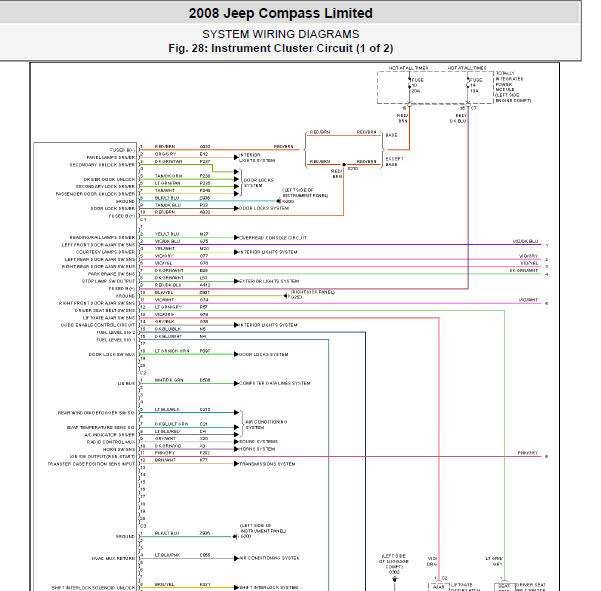Image resolution: width=601 pixels, height=591 pixels.
Task: Click the "VIO/WHT" label at right edge
Action: point(529,300)
